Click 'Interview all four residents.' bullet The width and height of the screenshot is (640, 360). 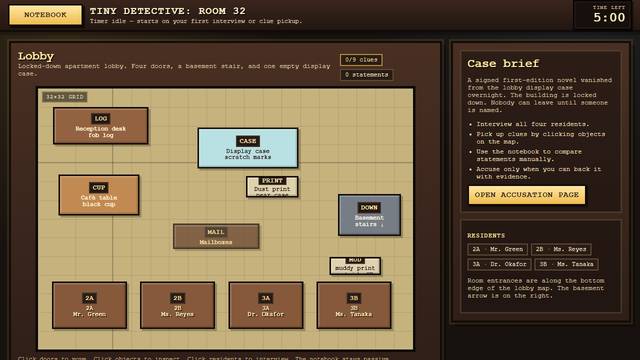click(x=533, y=124)
